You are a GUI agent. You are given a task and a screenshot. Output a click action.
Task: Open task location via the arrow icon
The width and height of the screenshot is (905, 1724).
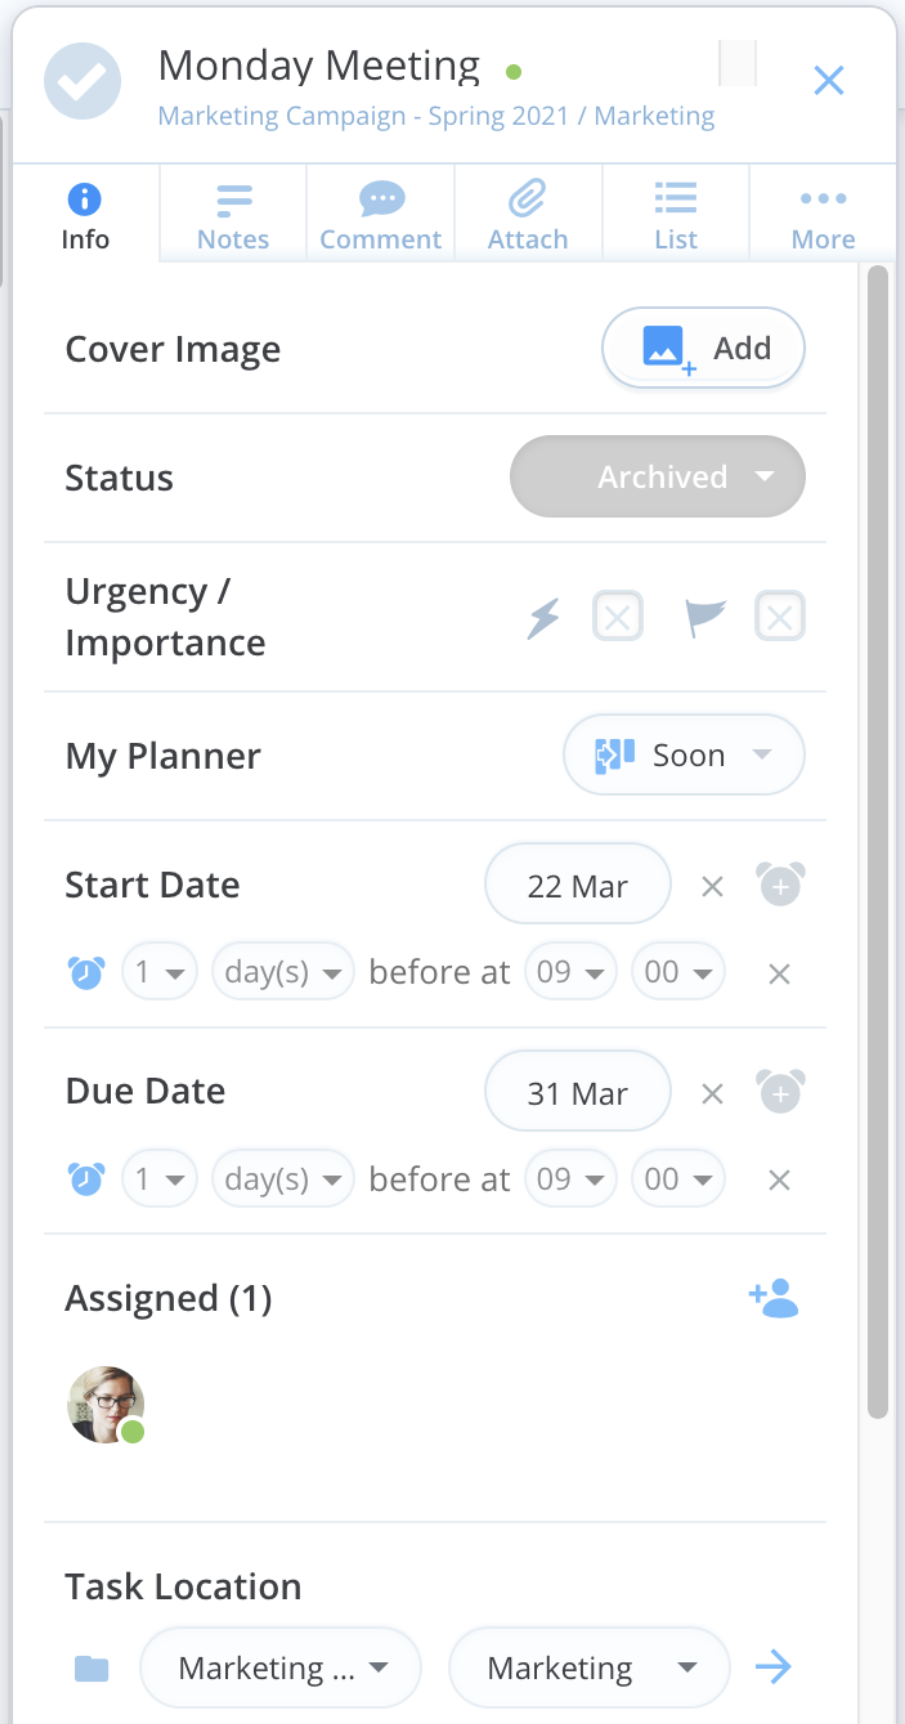pos(772,1667)
